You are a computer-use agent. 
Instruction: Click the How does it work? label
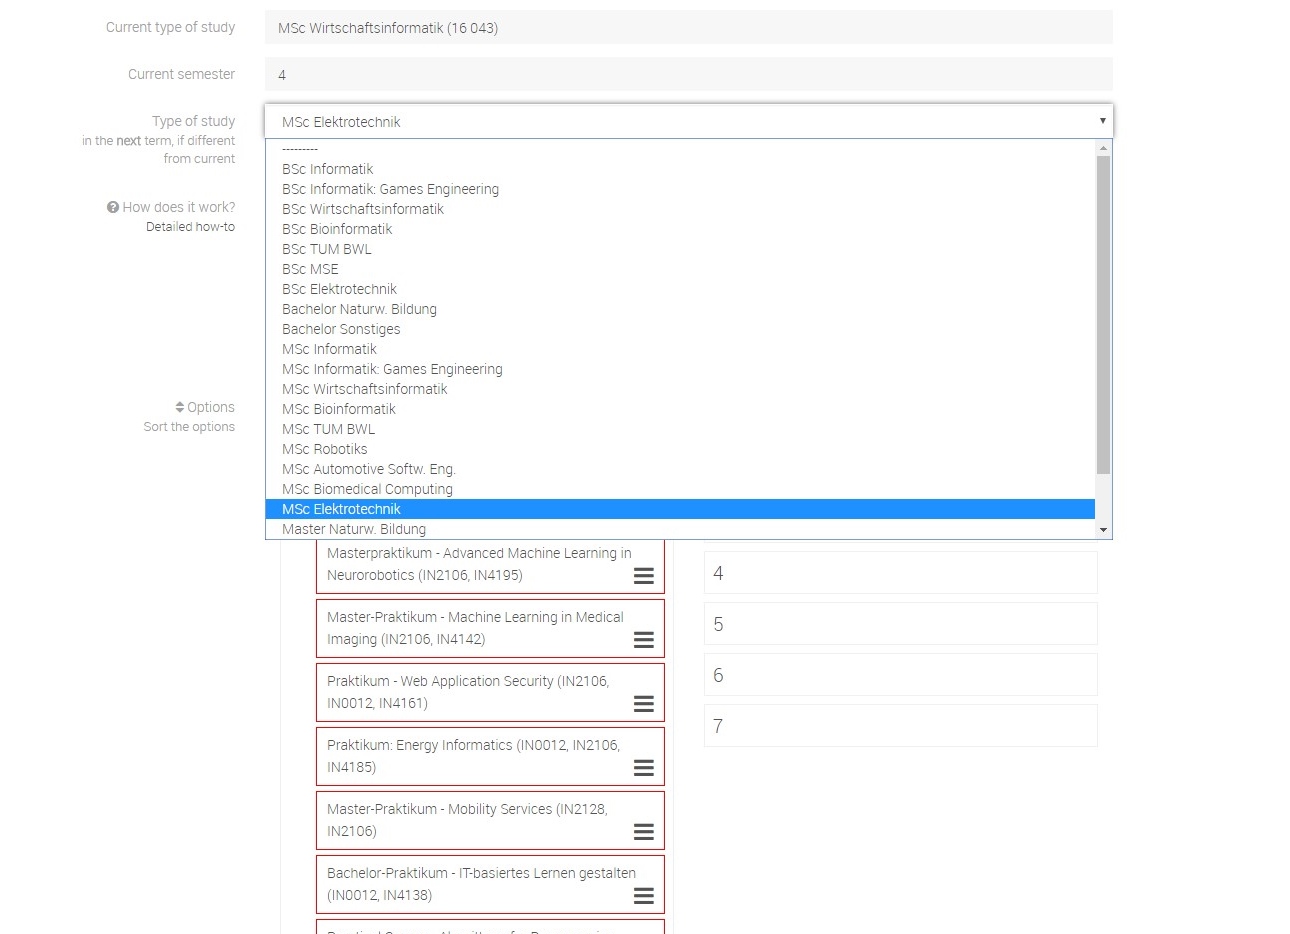pos(179,207)
